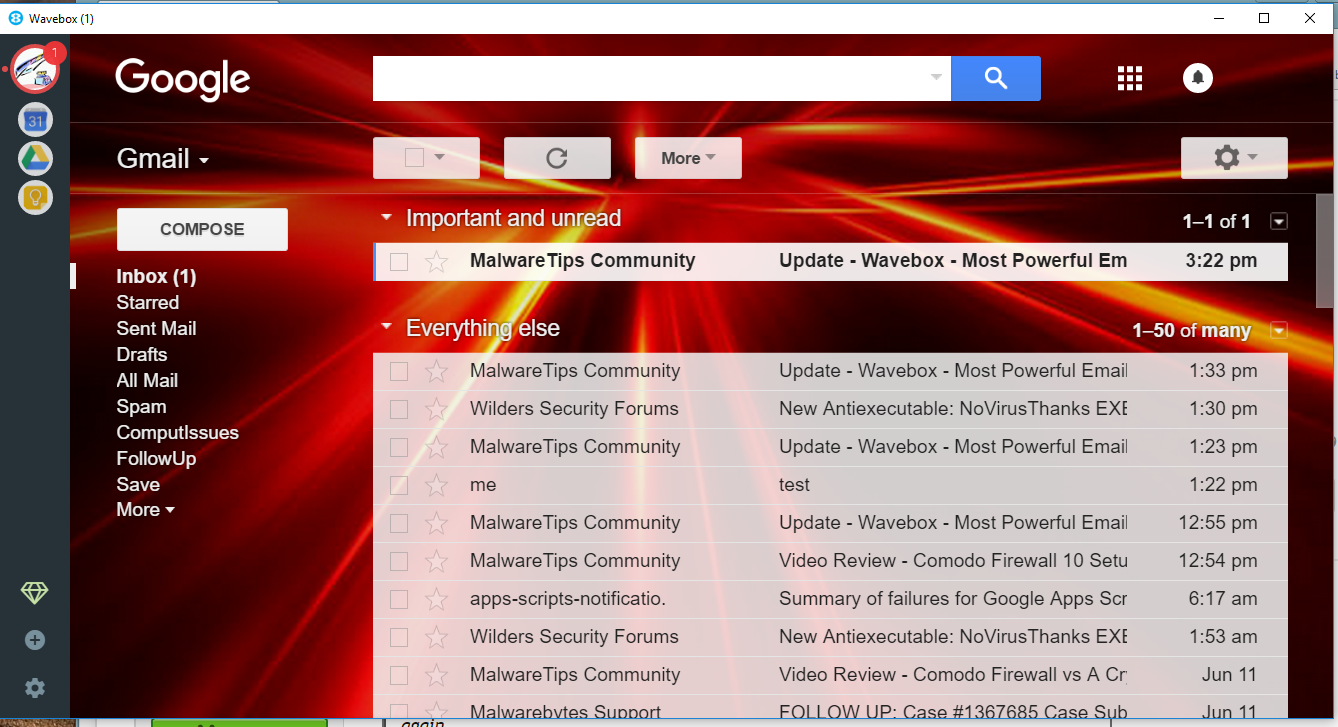
Task: Open the Gmail product switcher dropdown
Action: tap(163, 159)
